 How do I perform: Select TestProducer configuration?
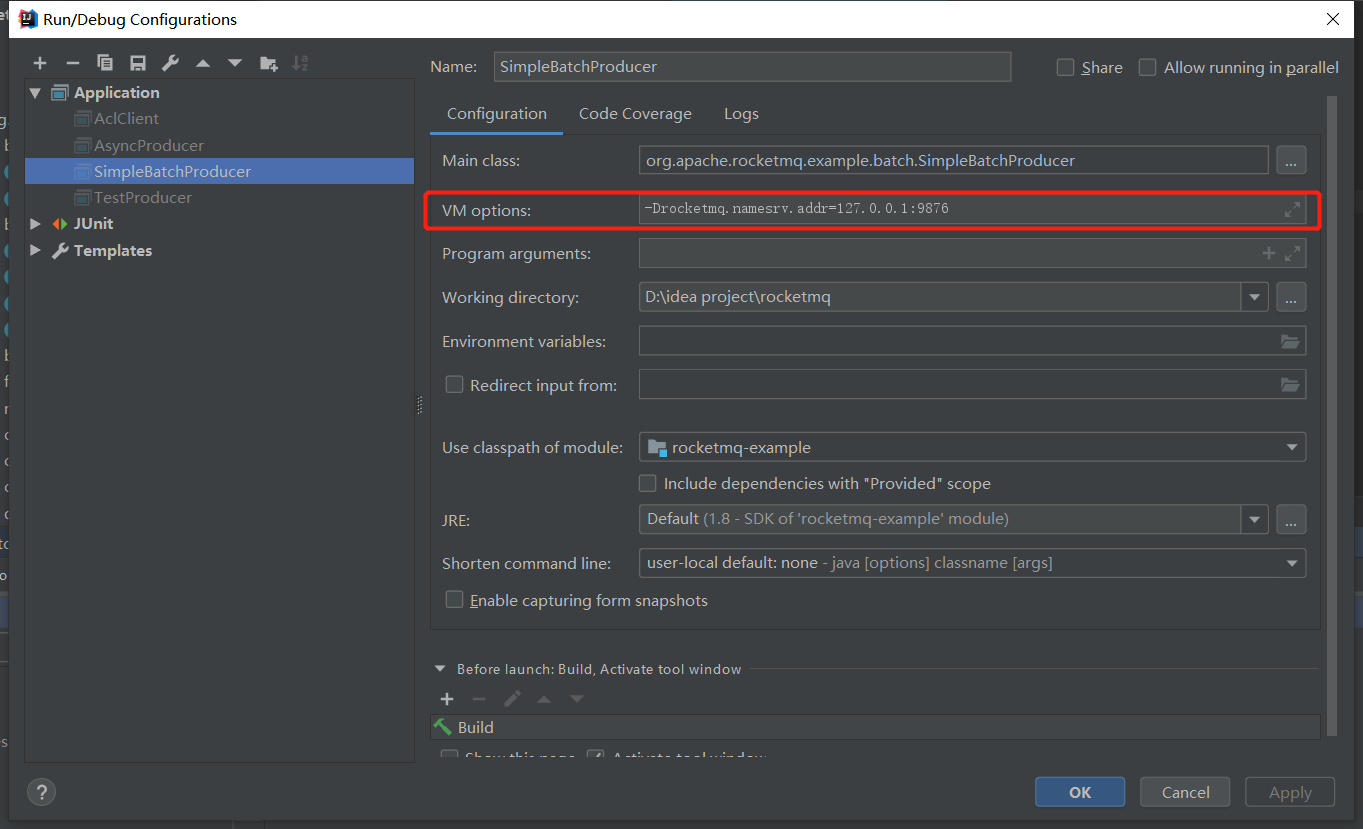(143, 197)
